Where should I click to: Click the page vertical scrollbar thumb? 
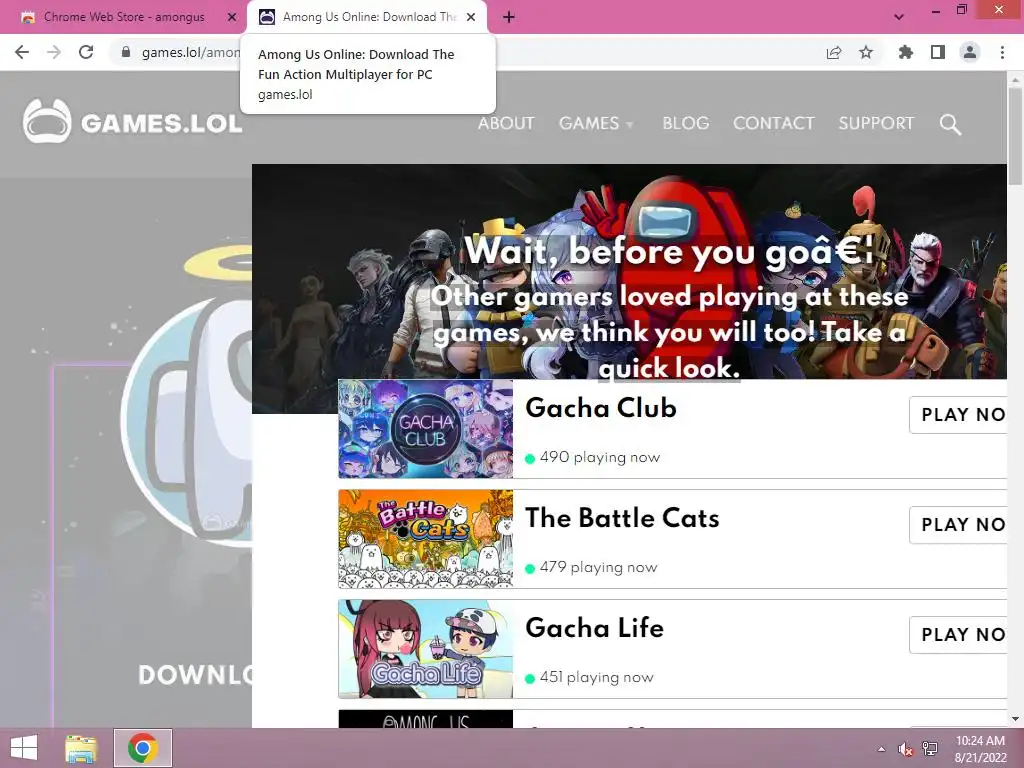click(1015, 136)
